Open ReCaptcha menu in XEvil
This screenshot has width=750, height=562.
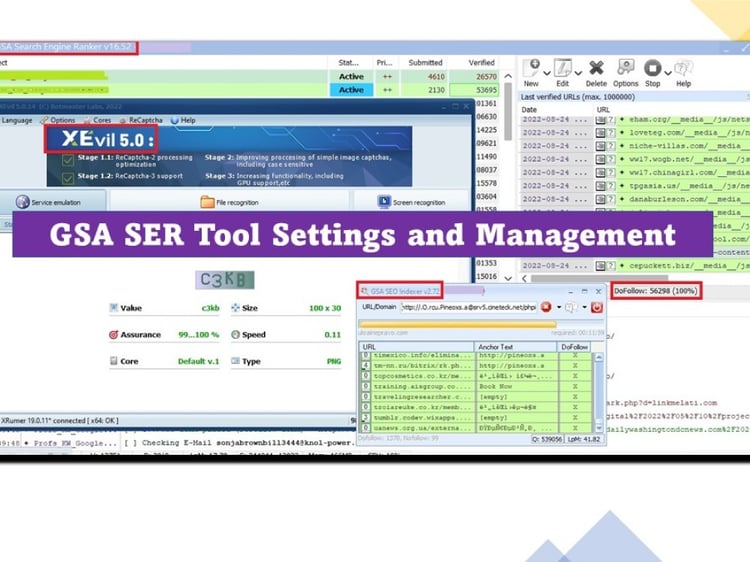tap(142, 120)
